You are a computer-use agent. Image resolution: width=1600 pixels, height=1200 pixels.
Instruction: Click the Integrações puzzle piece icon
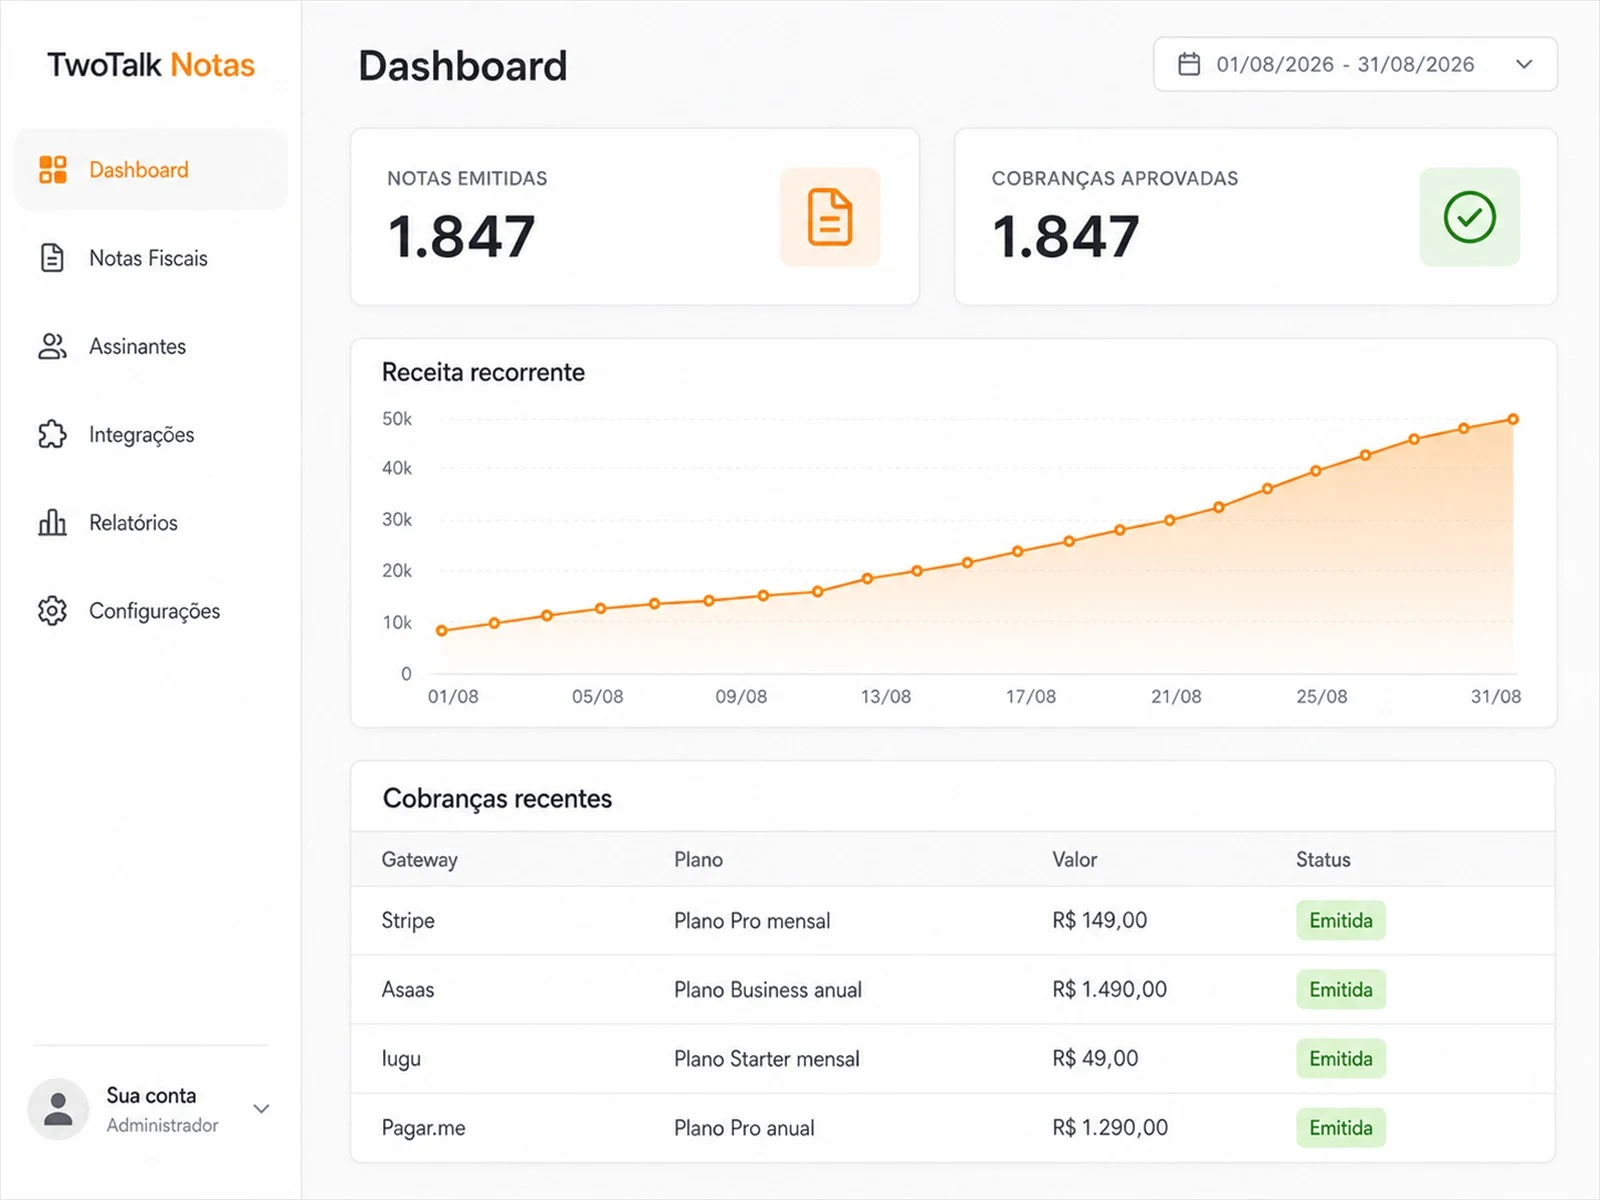[x=52, y=434]
